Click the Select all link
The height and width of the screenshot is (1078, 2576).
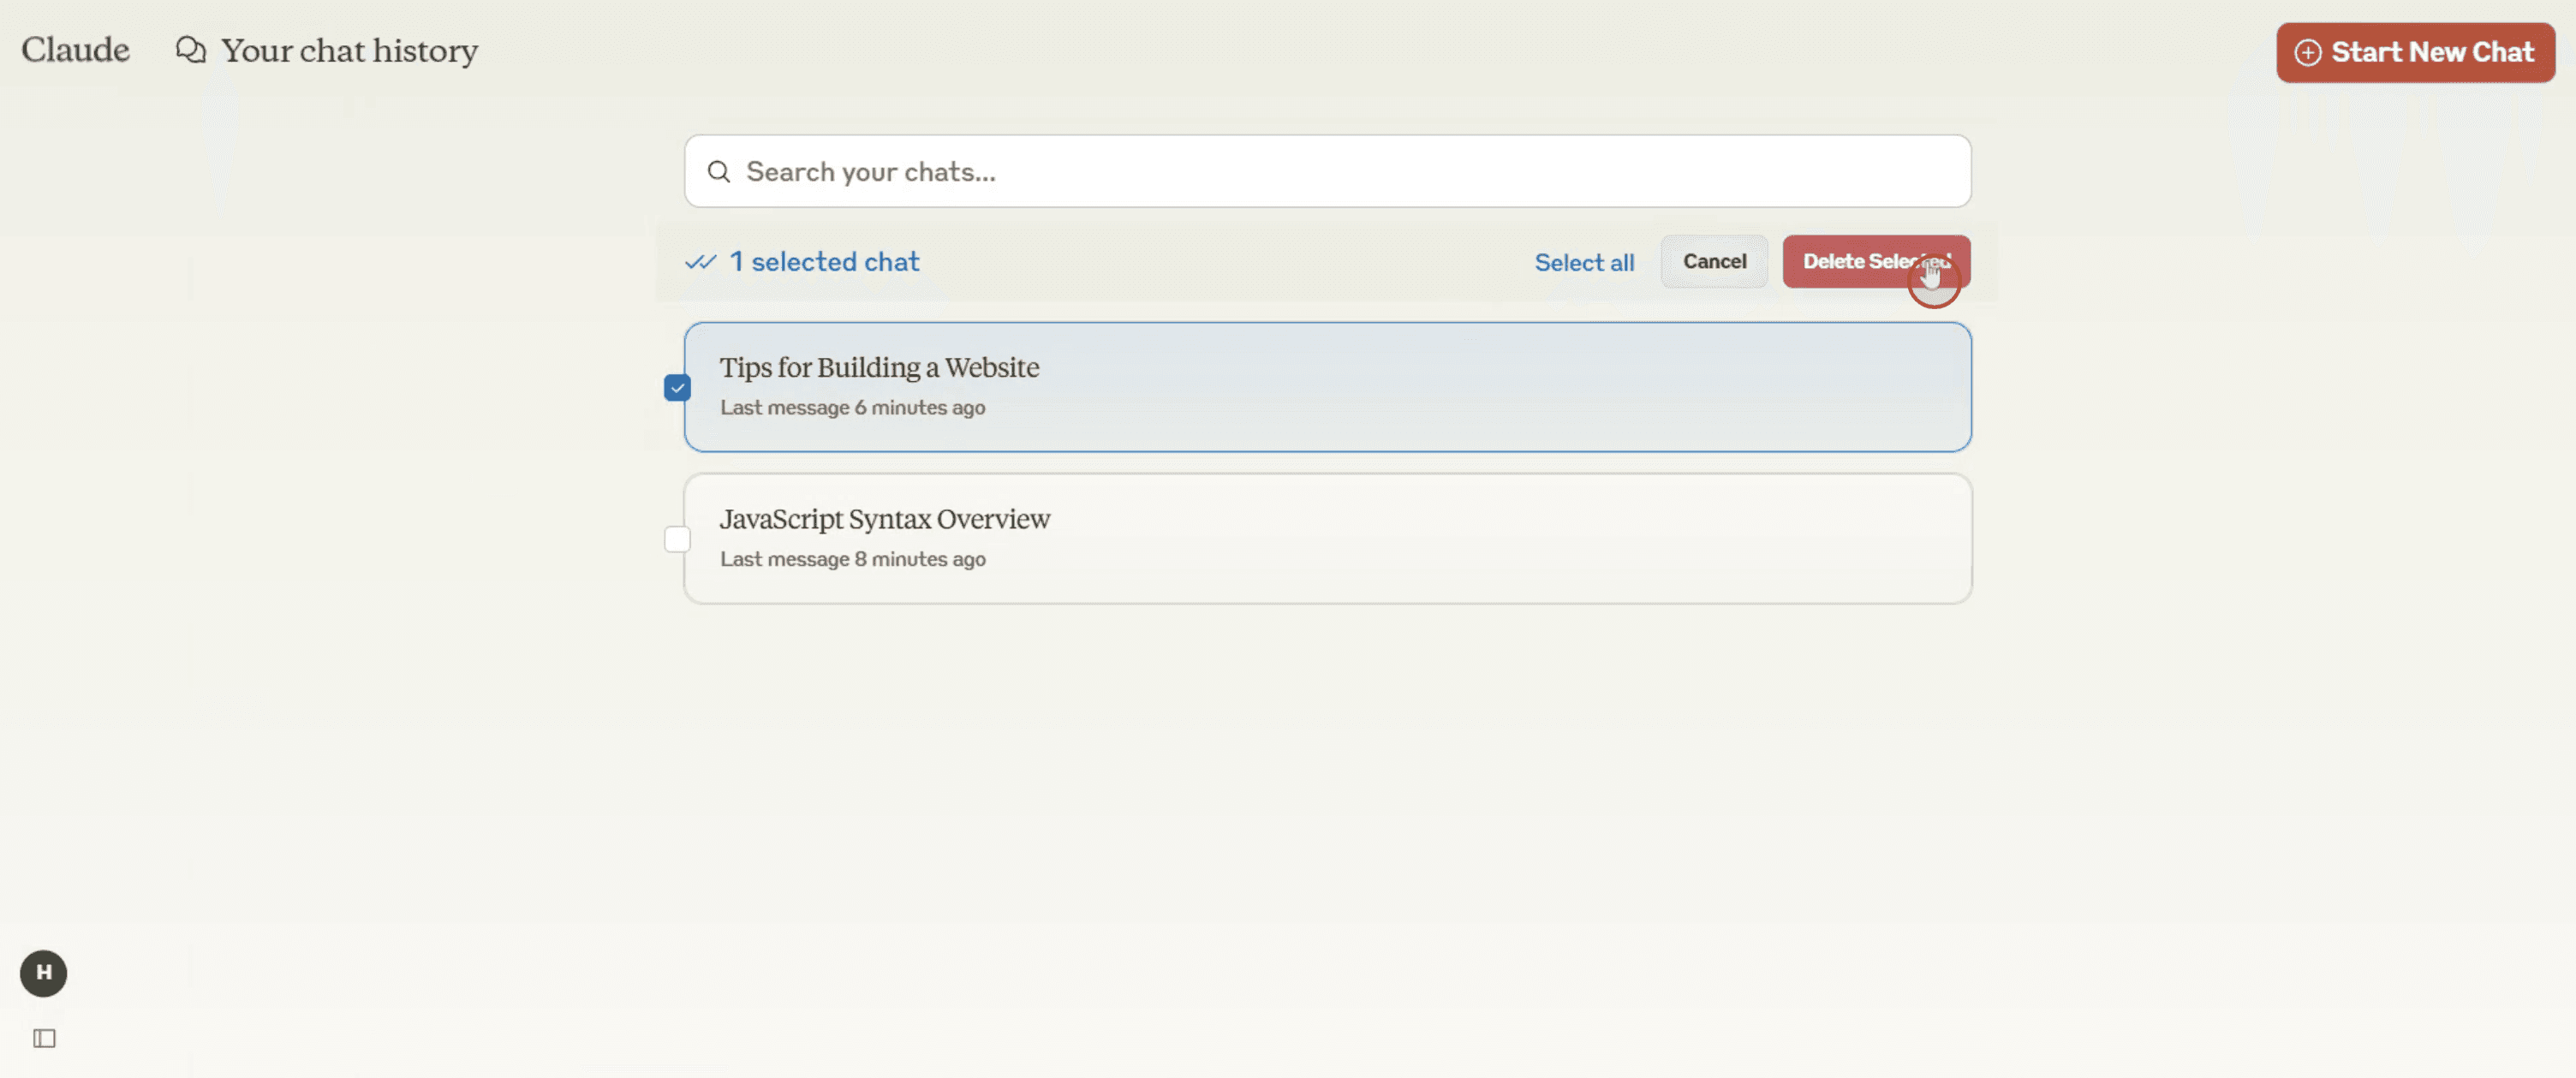pos(1584,262)
